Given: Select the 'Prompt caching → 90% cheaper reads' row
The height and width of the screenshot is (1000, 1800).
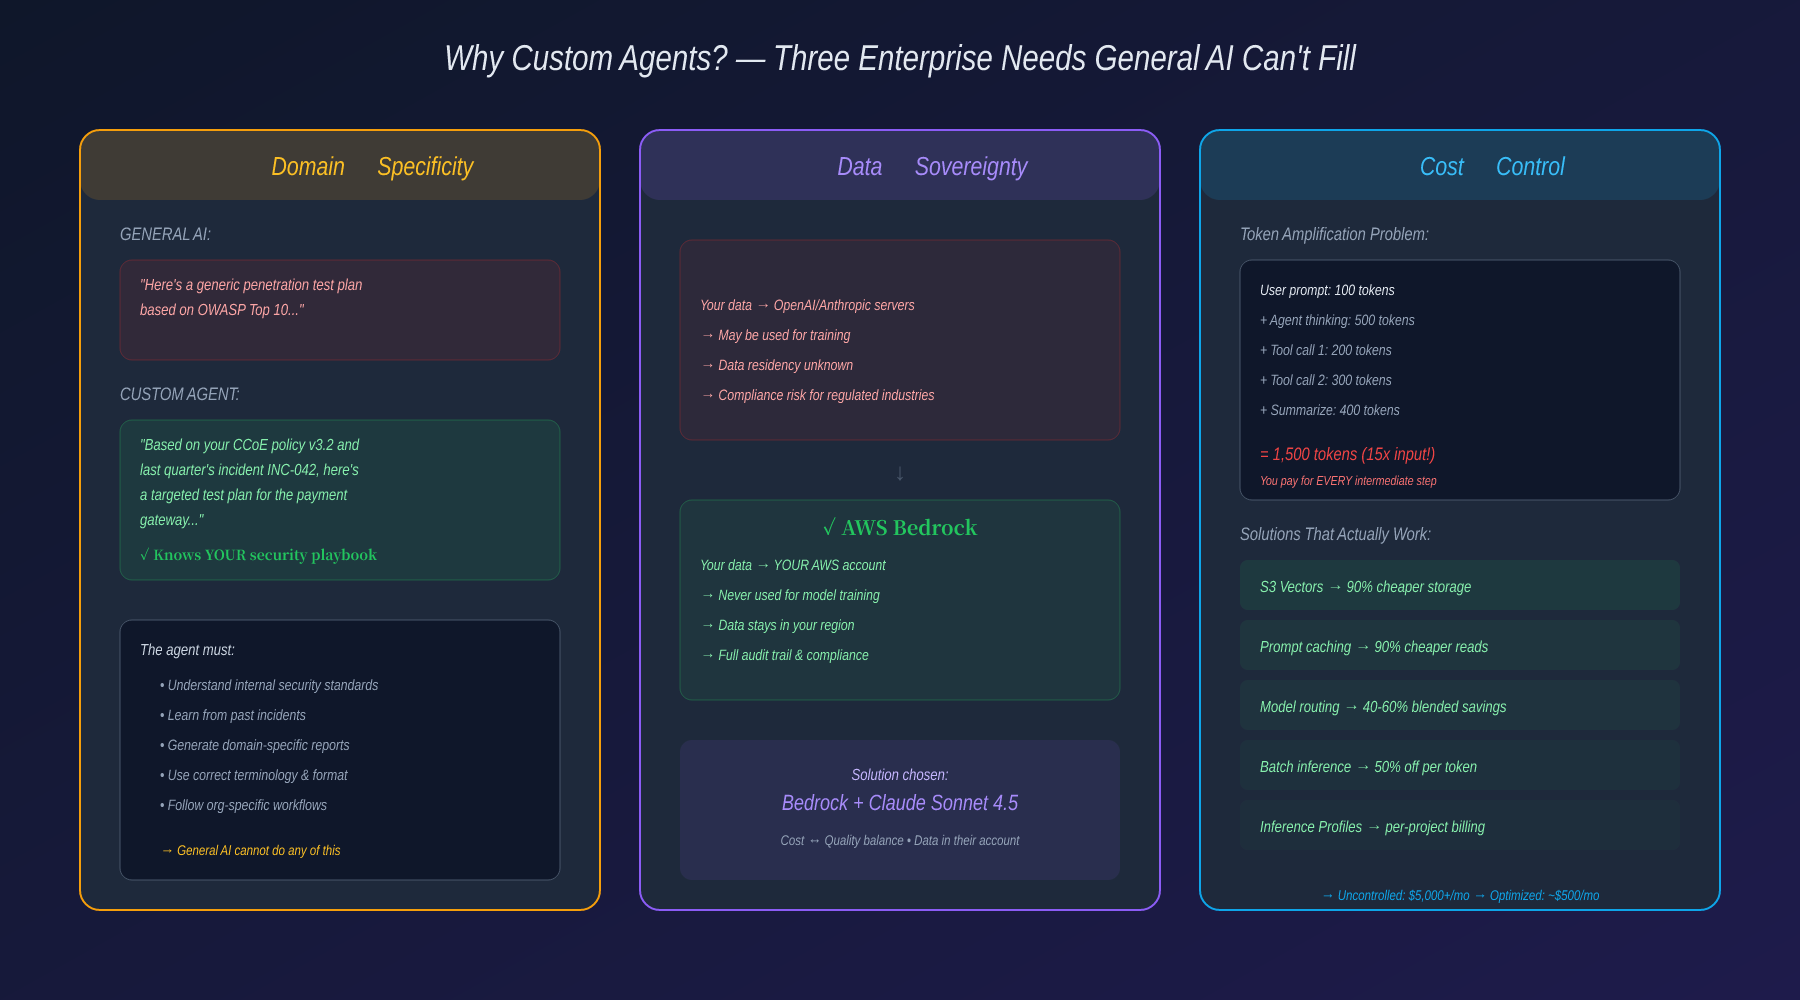Looking at the screenshot, I should 1460,645.
